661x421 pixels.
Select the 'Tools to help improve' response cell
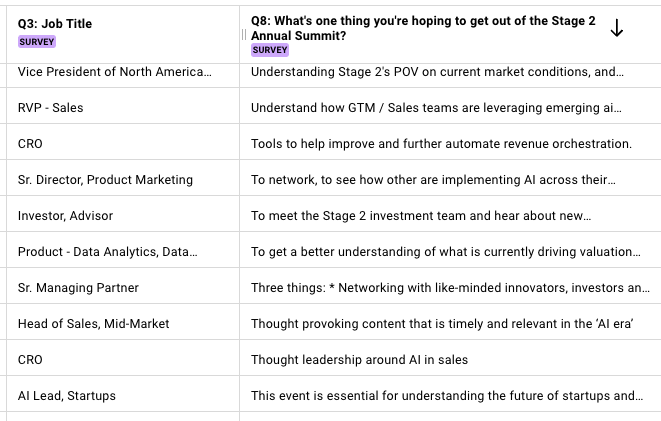[x=441, y=144]
